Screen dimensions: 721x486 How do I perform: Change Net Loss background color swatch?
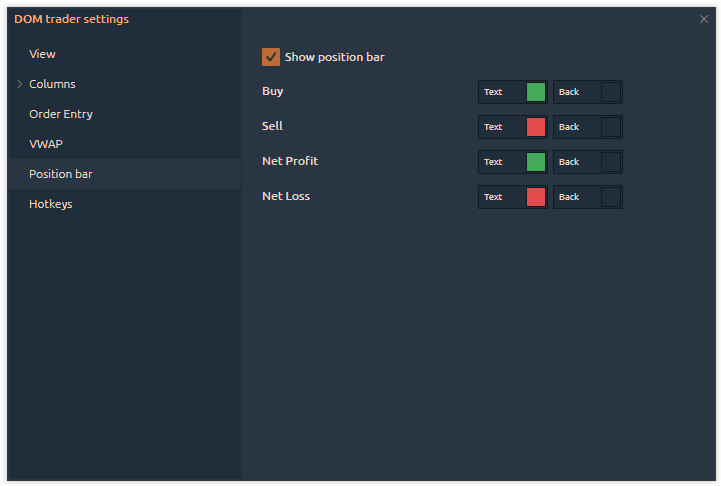[611, 197]
